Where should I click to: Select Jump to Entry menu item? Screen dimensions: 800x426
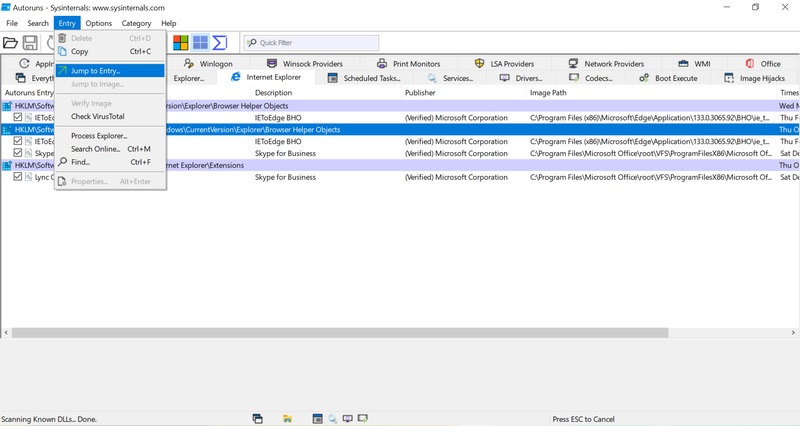tap(95, 71)
